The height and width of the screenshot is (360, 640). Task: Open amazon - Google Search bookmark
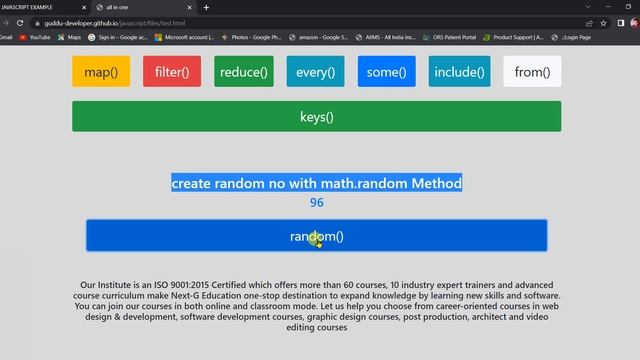318,37
